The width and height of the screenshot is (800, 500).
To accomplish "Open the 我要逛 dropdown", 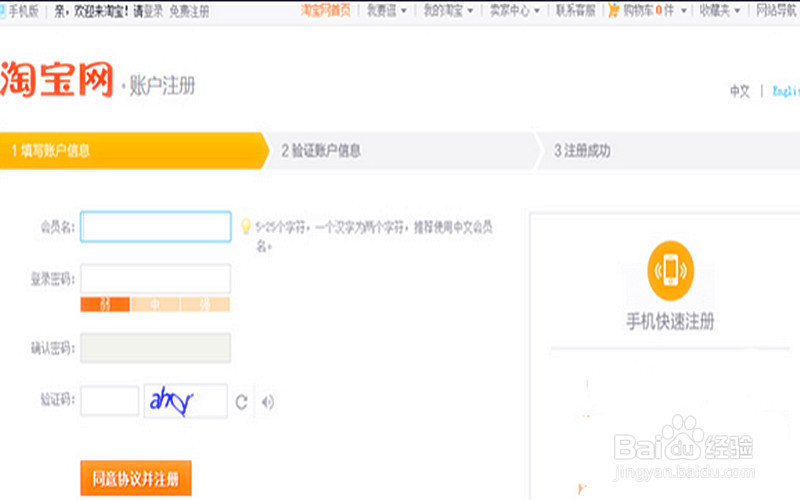I will (x=387, y=10).
